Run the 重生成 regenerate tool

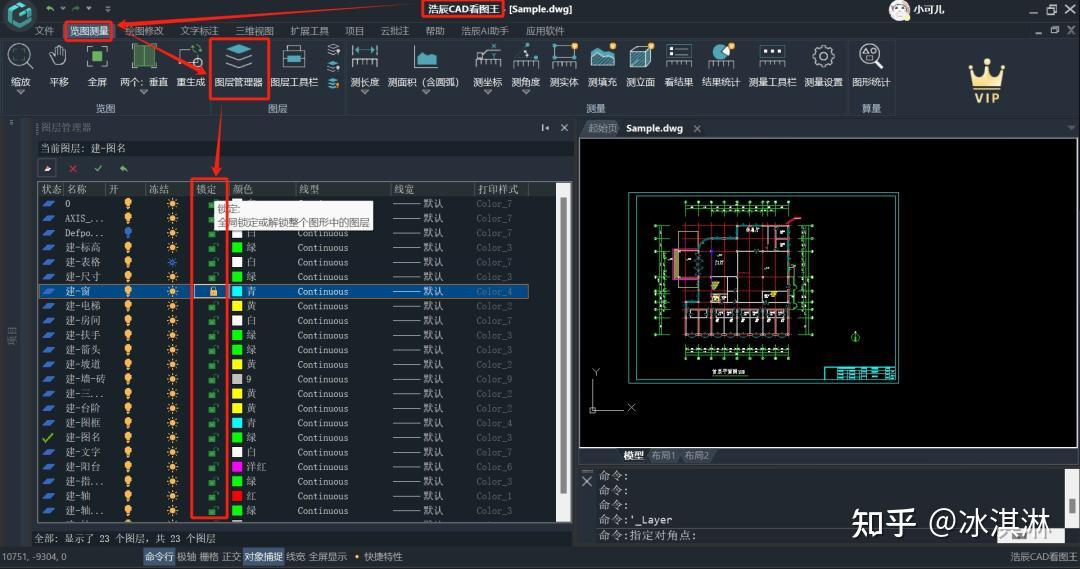tap(191, 56)
